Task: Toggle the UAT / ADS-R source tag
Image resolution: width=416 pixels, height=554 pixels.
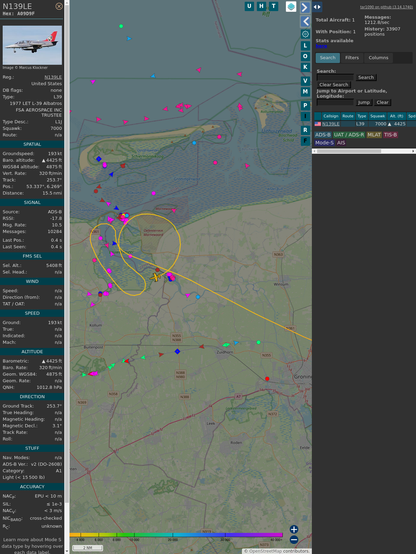Action: 349,135
